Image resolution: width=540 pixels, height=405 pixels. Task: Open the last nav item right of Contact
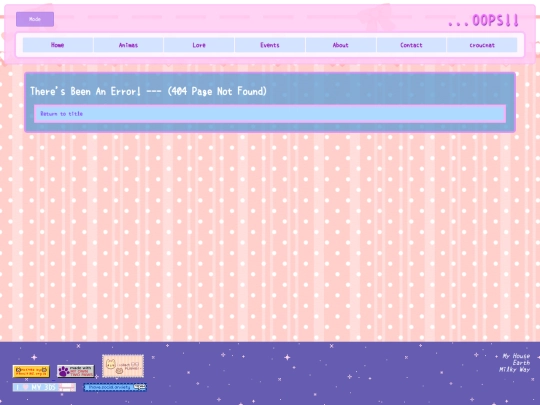click(x=482, y=45)
